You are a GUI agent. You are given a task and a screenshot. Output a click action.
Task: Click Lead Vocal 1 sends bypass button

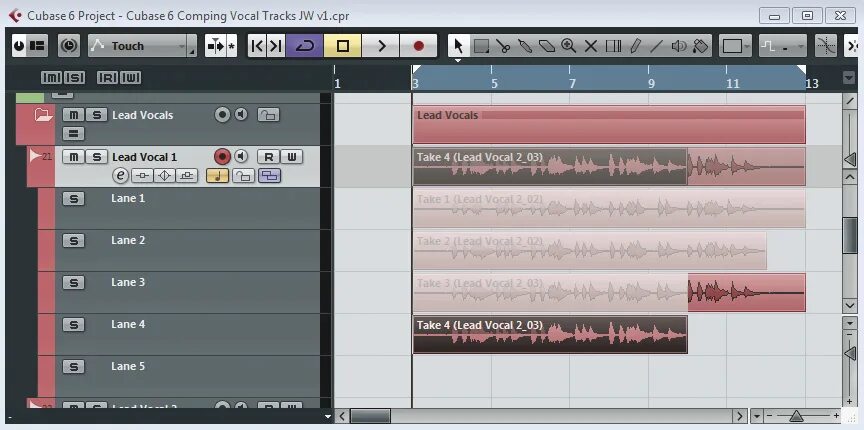click(187, 175)
